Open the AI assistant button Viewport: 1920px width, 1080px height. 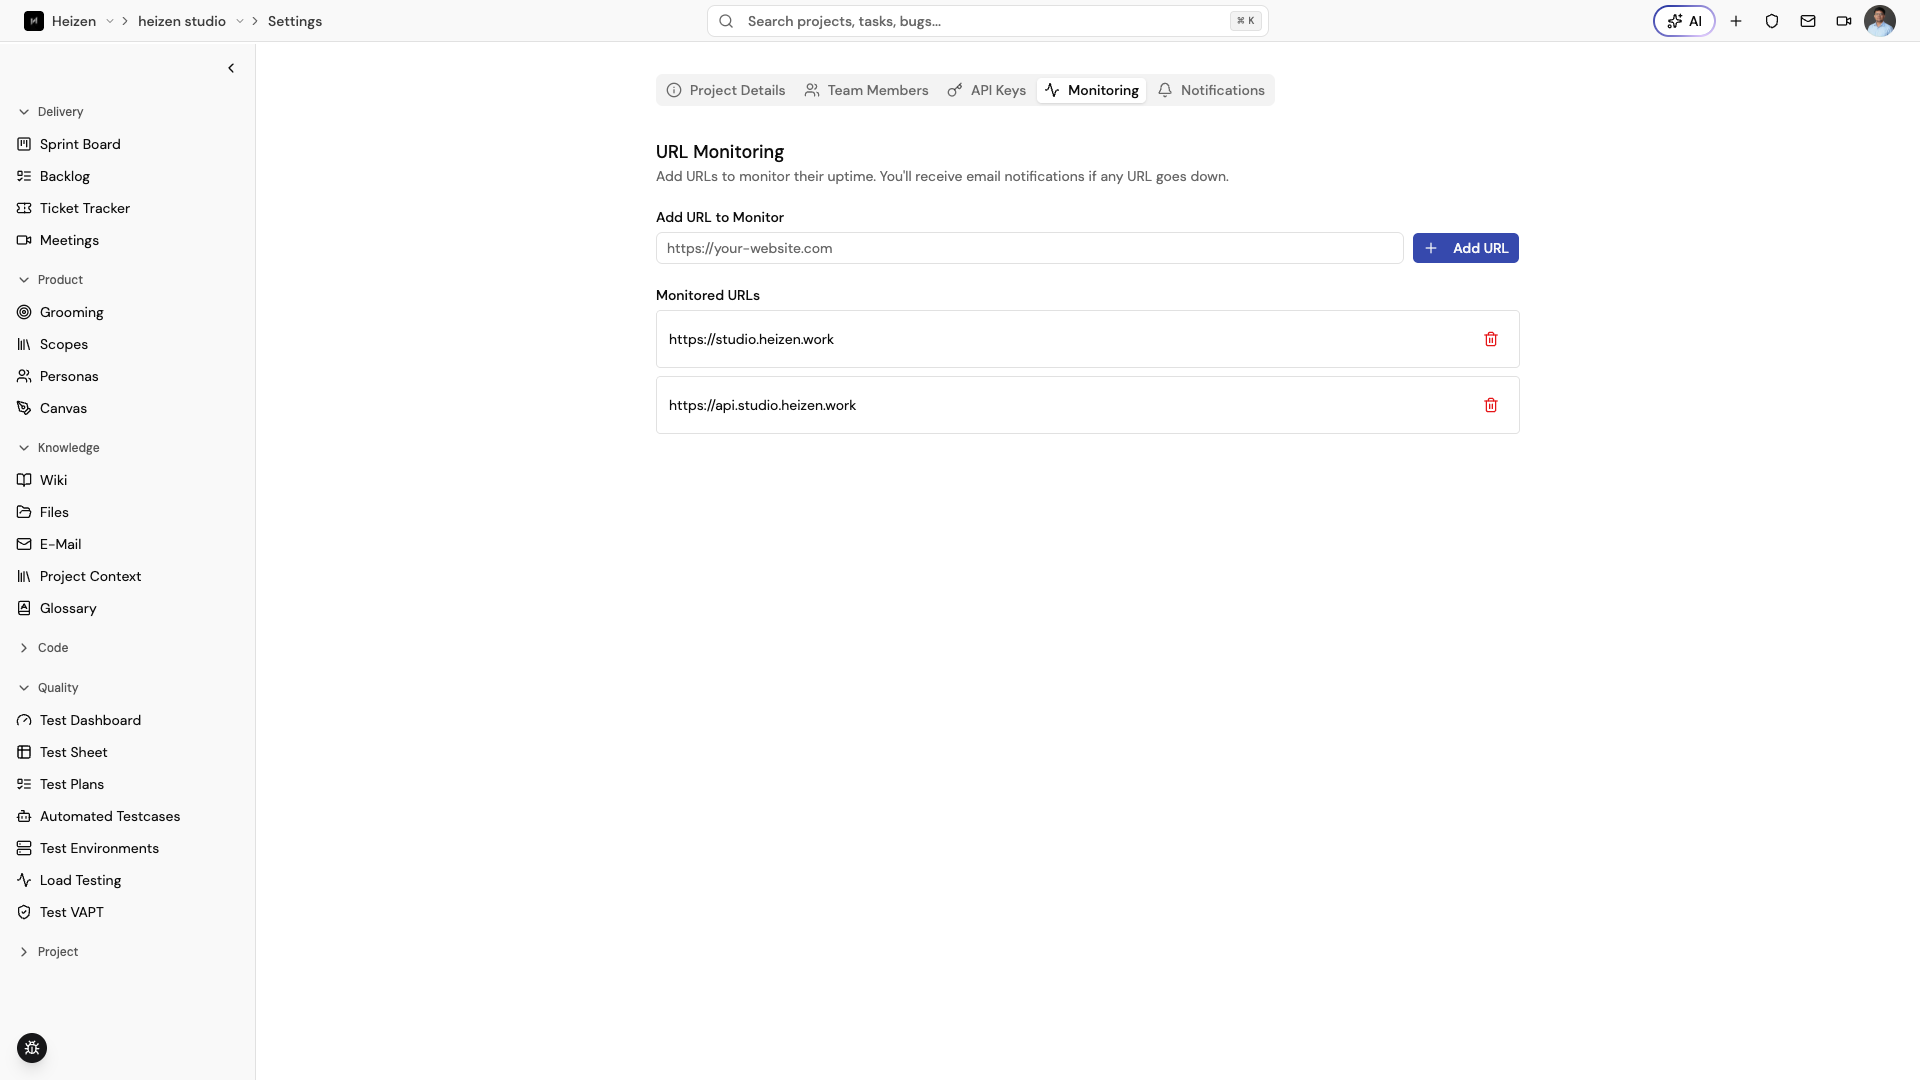click(1684, 21)
